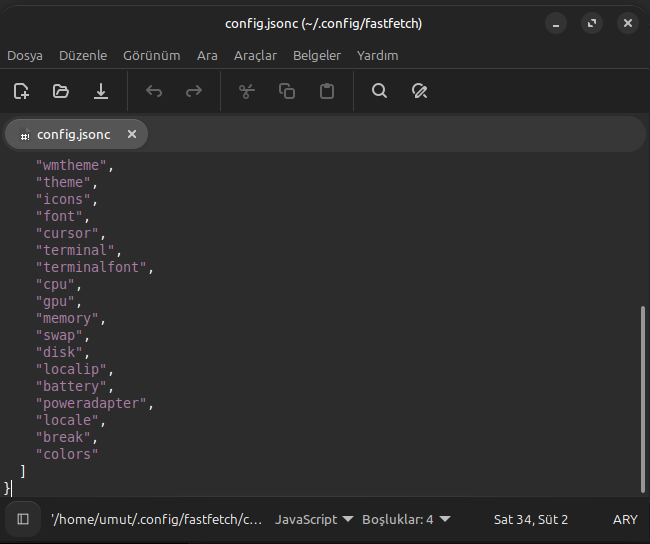Image resolution: width=650 pixels, height=544 pixels.
Task: Place the cursor on the "terminal" line
Action: [x=78, y=250]
